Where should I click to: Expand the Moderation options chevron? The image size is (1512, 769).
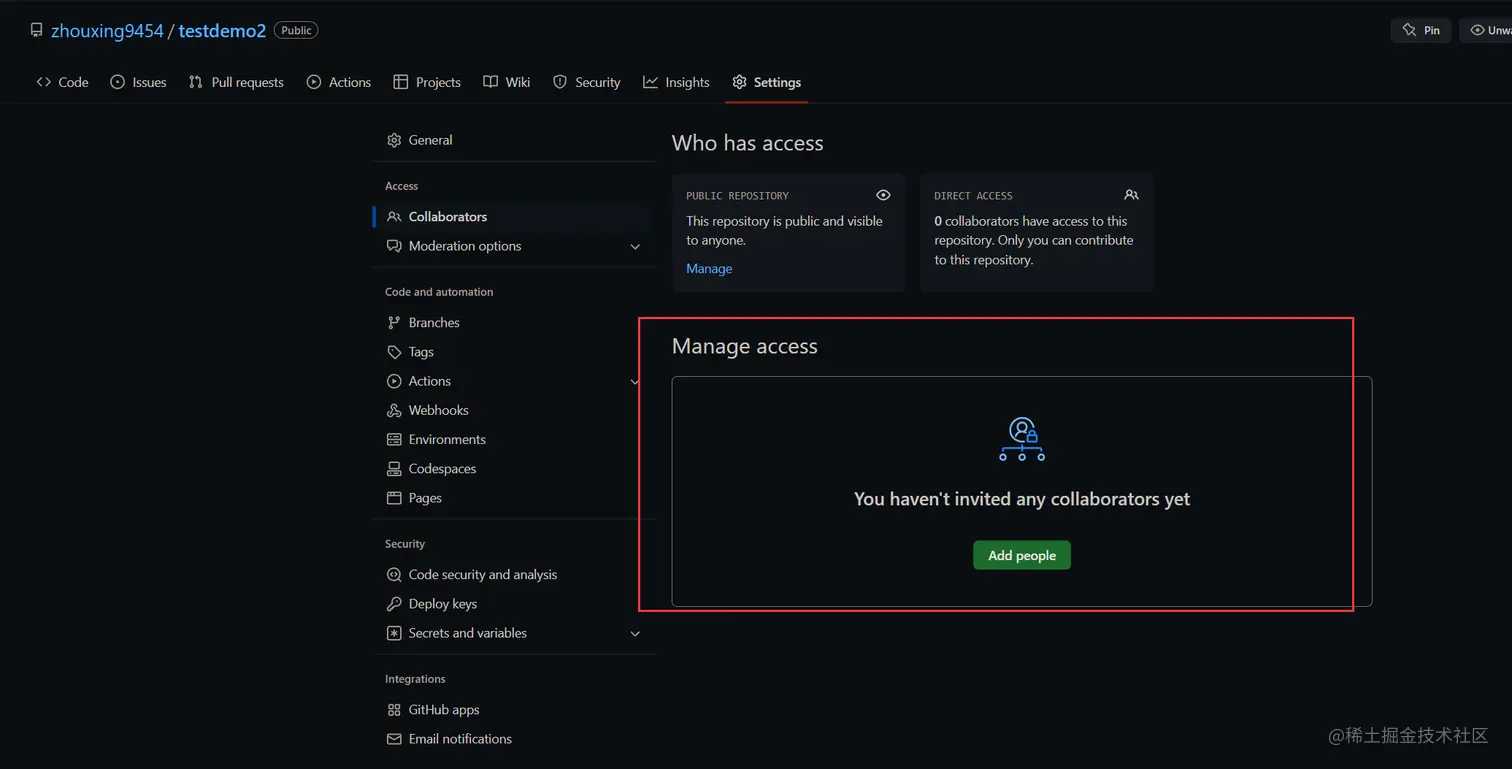[635, 247]
